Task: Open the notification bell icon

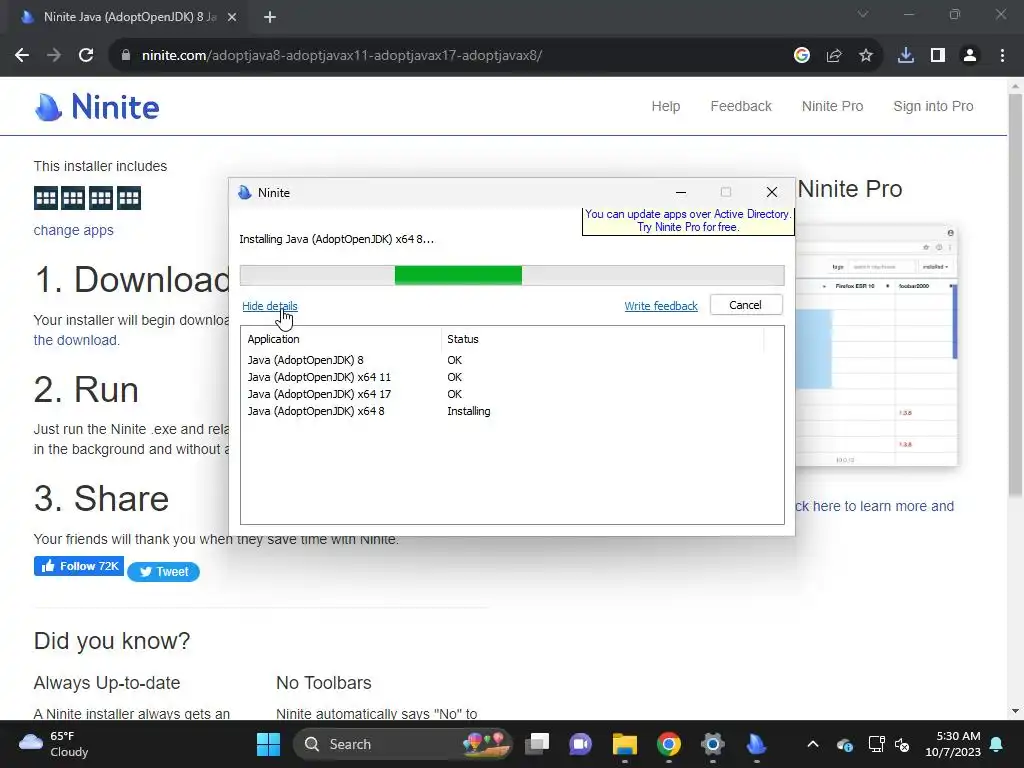Action: point(997,744)
